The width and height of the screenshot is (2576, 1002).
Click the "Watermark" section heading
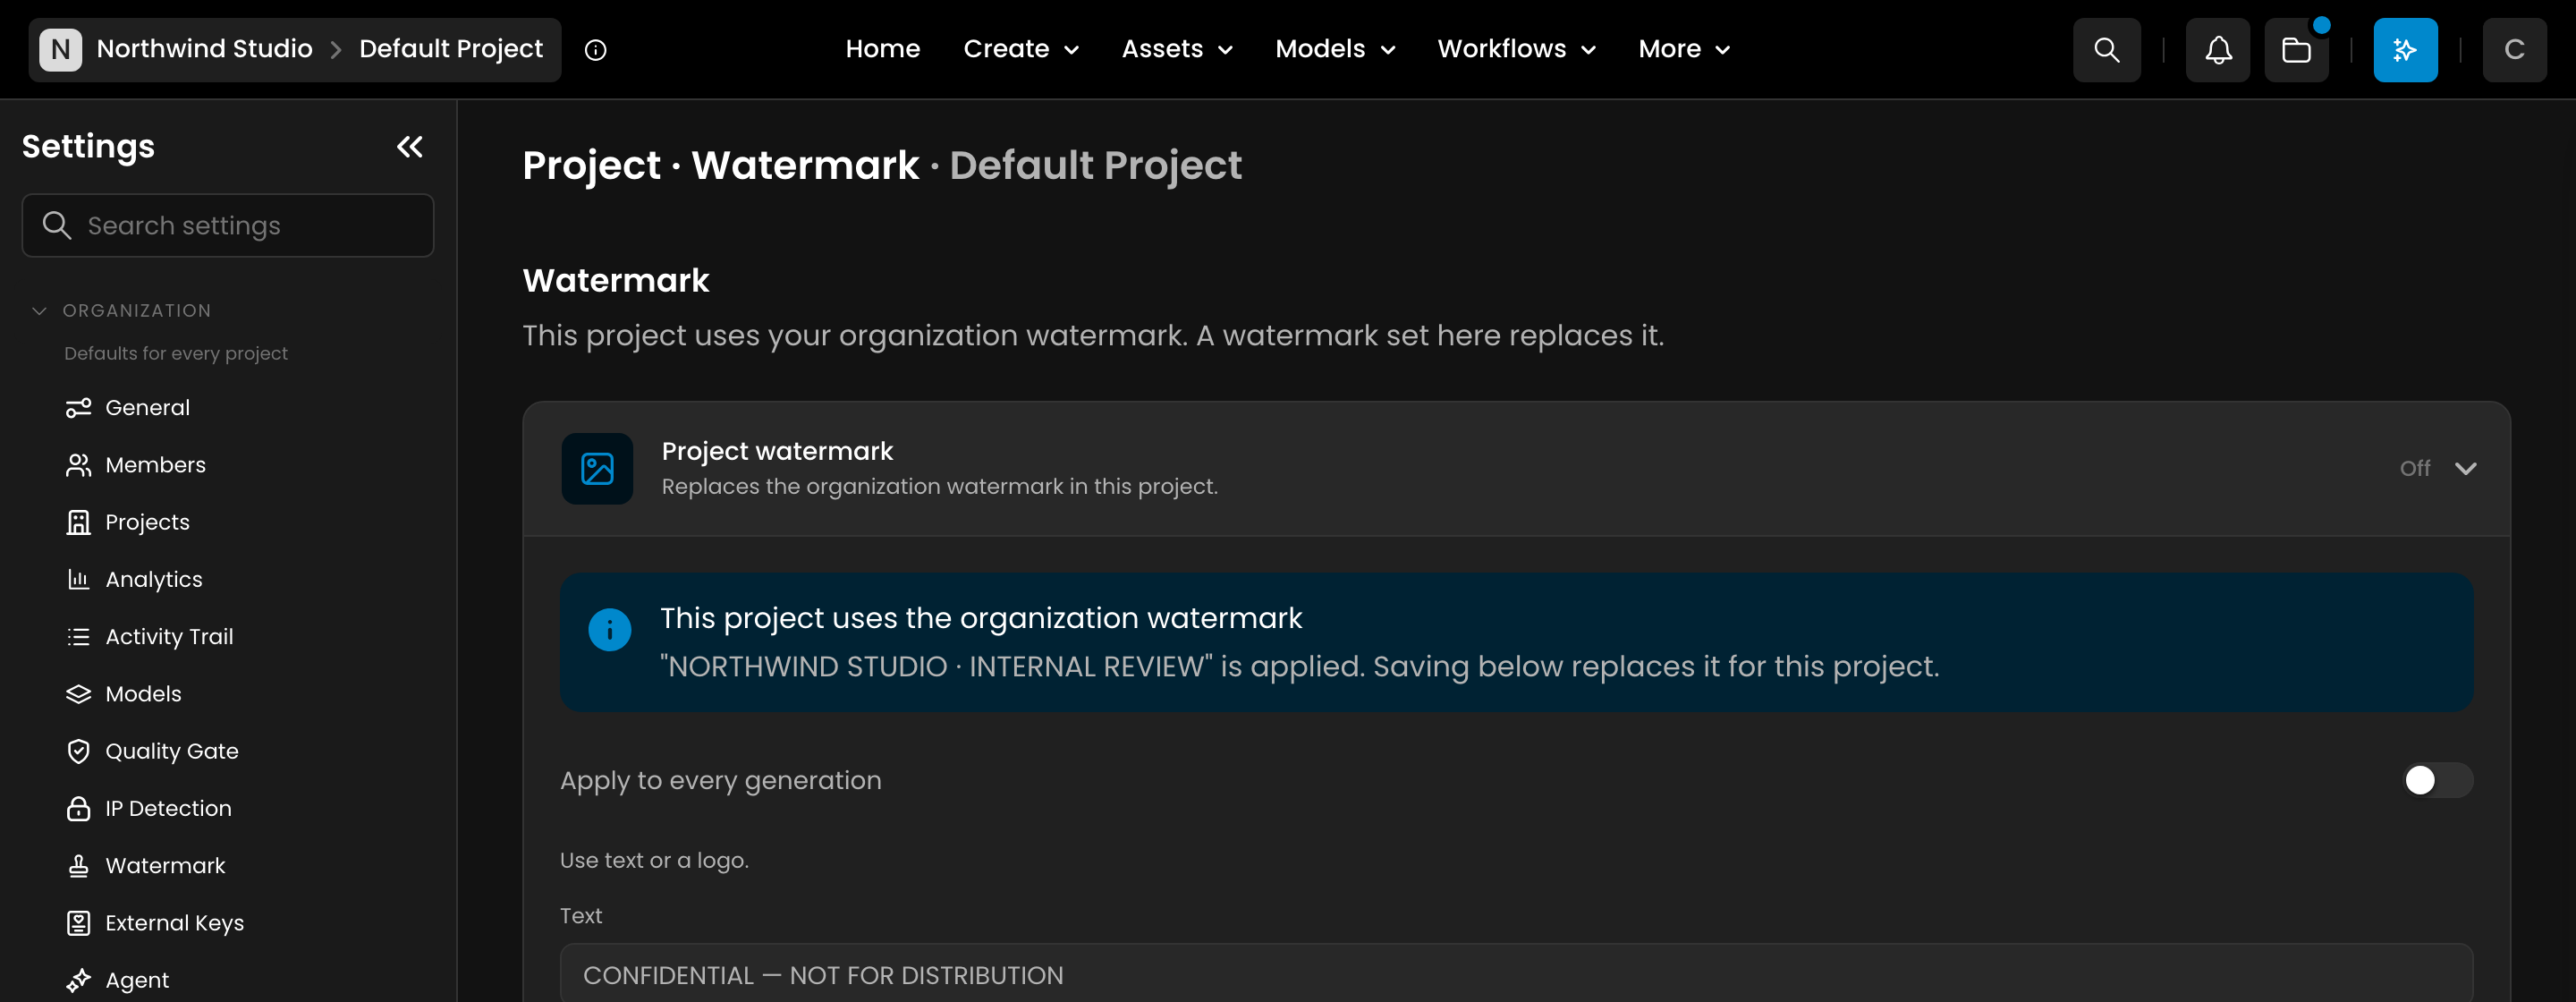(616, 280)
